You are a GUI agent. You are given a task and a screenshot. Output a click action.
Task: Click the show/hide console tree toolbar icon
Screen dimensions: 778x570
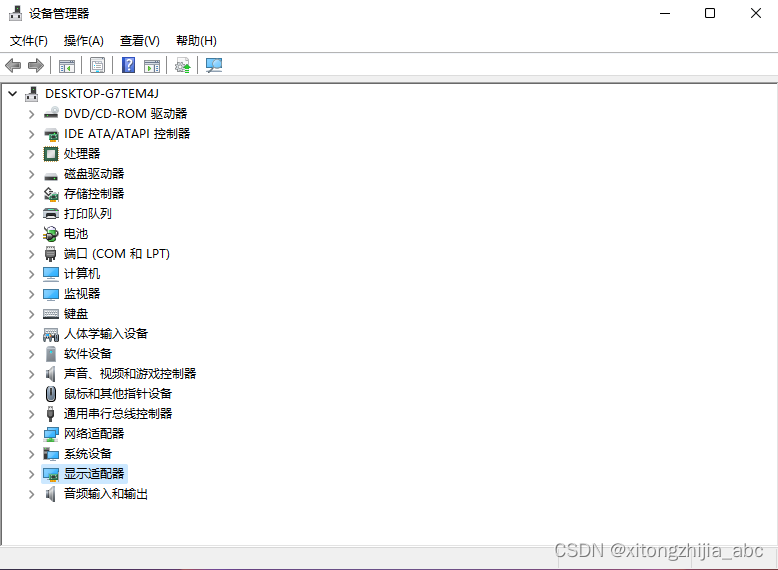pyautogui.click(x=66, y=65)
